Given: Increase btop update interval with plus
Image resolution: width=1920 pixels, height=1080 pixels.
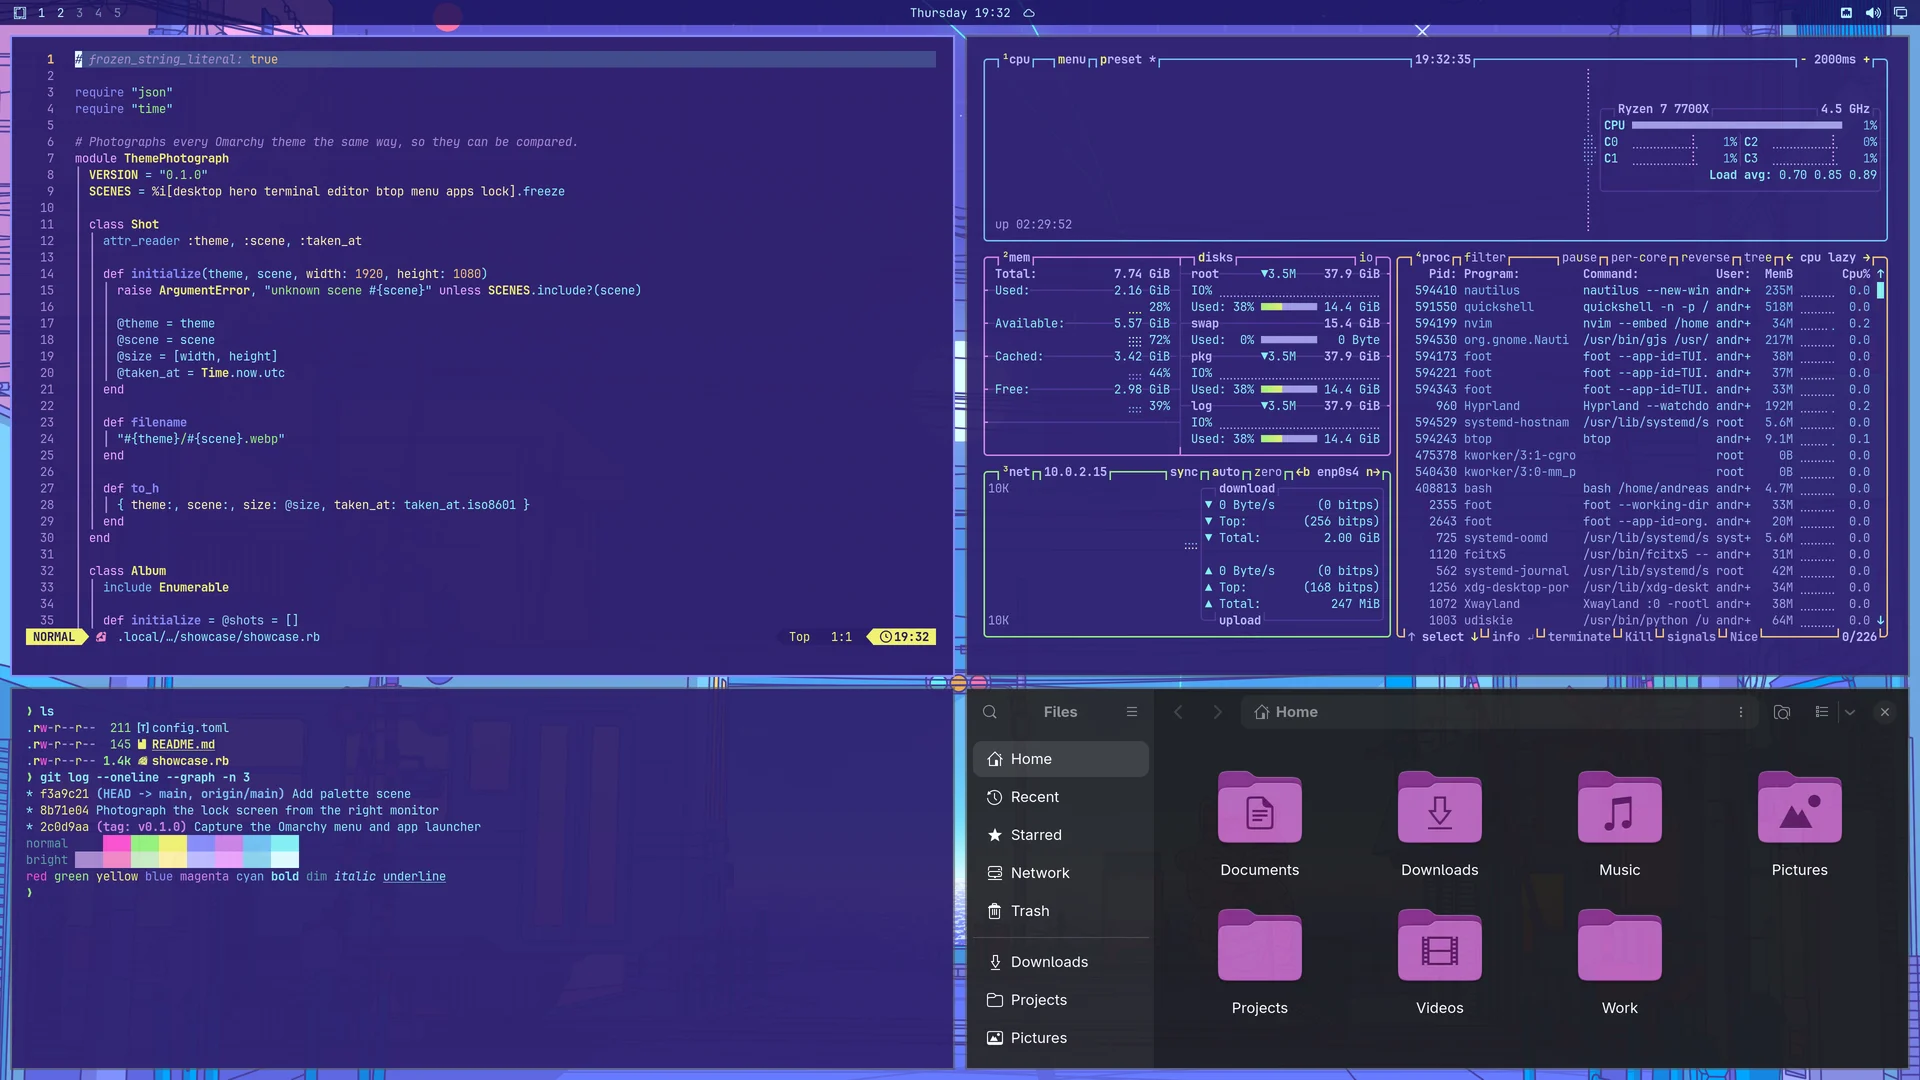Looking at the screenshot, I should [x=1866, y=60].
